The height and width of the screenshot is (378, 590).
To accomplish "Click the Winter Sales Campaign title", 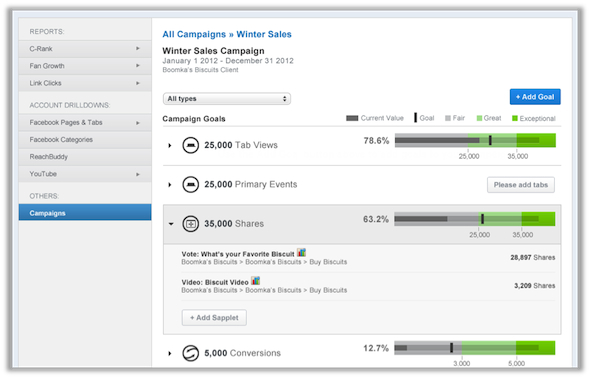I will [x=213, y=51].
